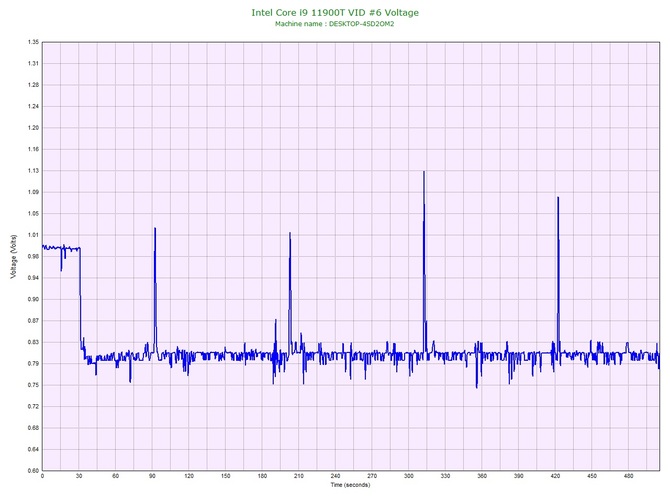The width and height of the screenshot is (670, 502).
Task: Click the 450 seconds x-axis label
Action: [592, 476]
